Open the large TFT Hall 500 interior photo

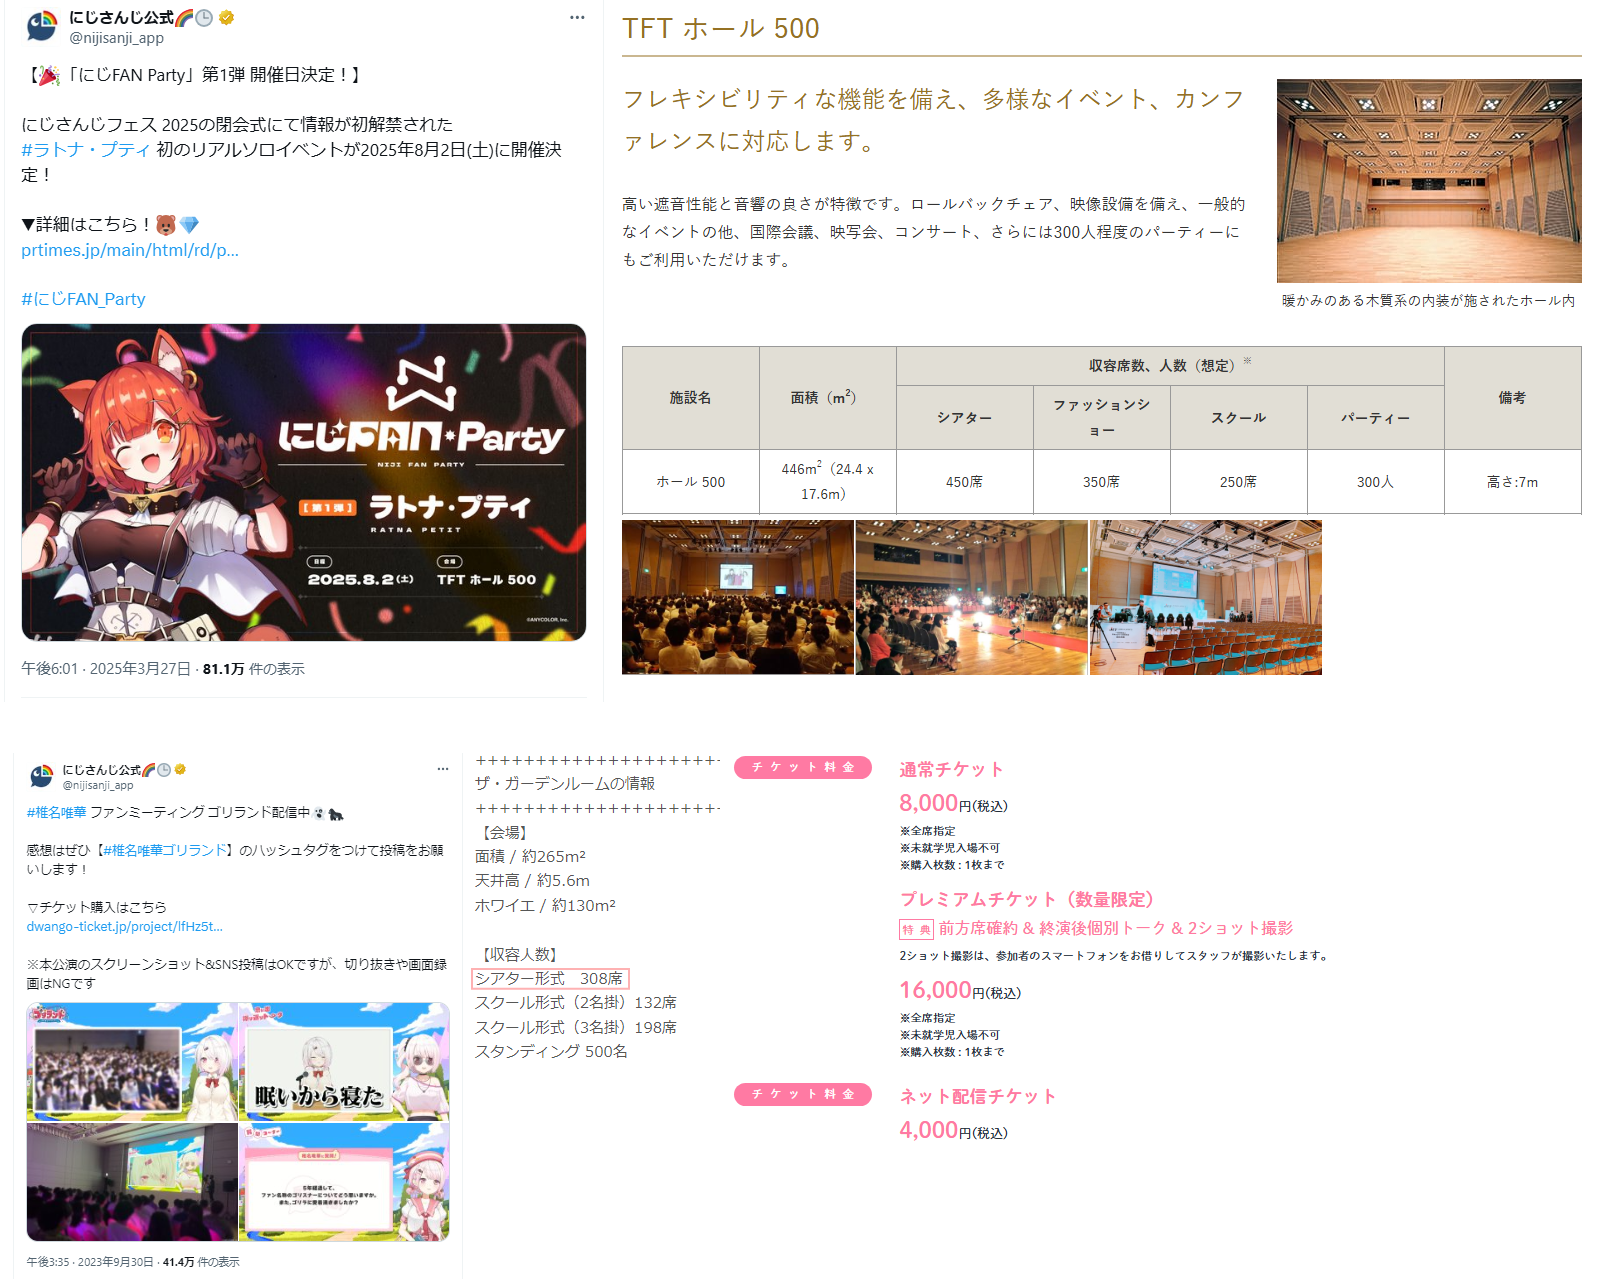1428,181
